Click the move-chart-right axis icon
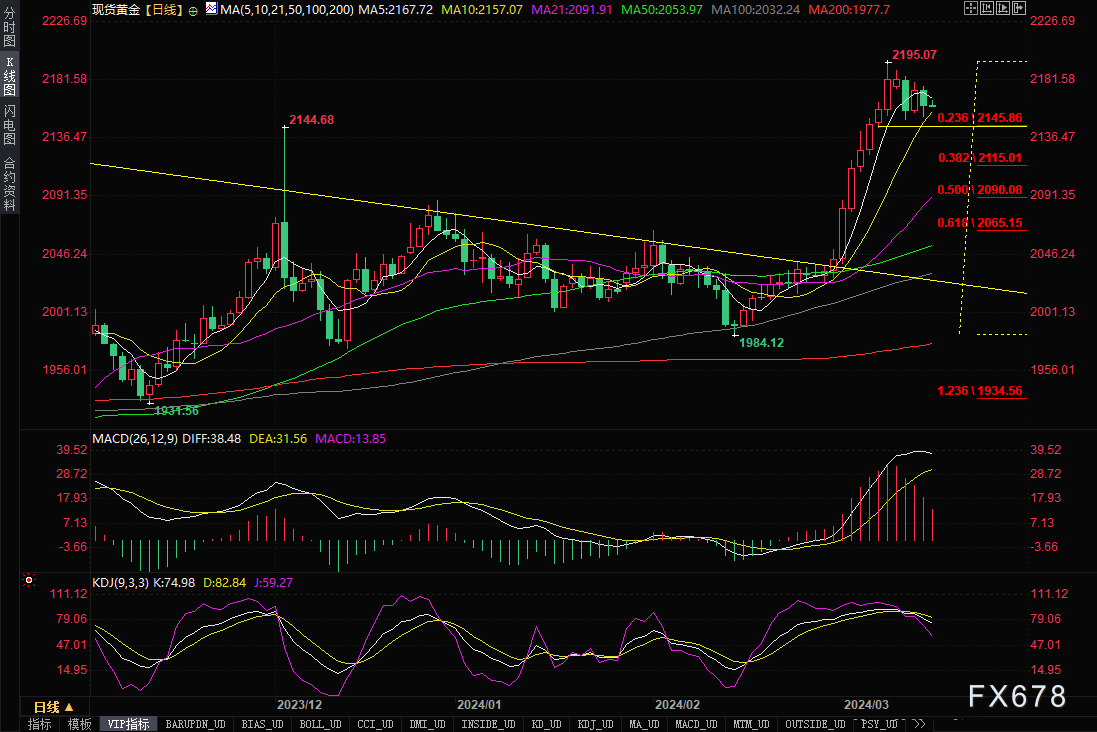Viewport: 1097px width, 732px height. (1003, 8)
